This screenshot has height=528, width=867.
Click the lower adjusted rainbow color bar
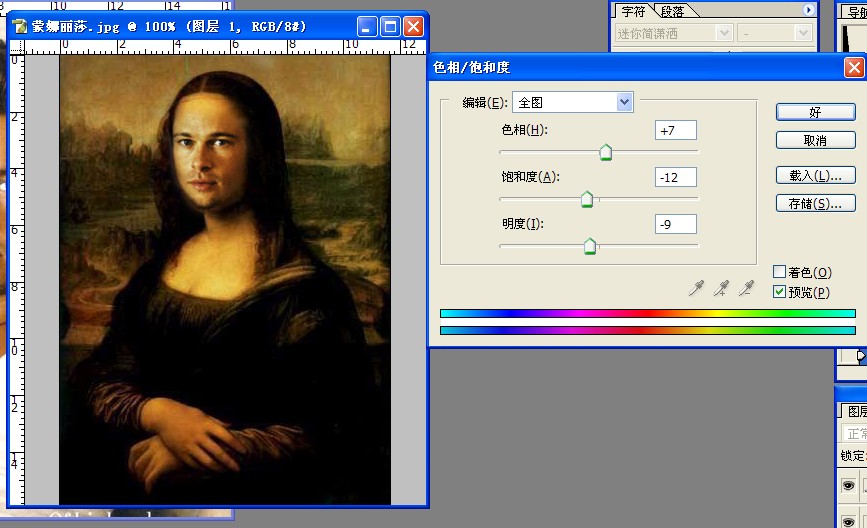click(x=647, y=330)
